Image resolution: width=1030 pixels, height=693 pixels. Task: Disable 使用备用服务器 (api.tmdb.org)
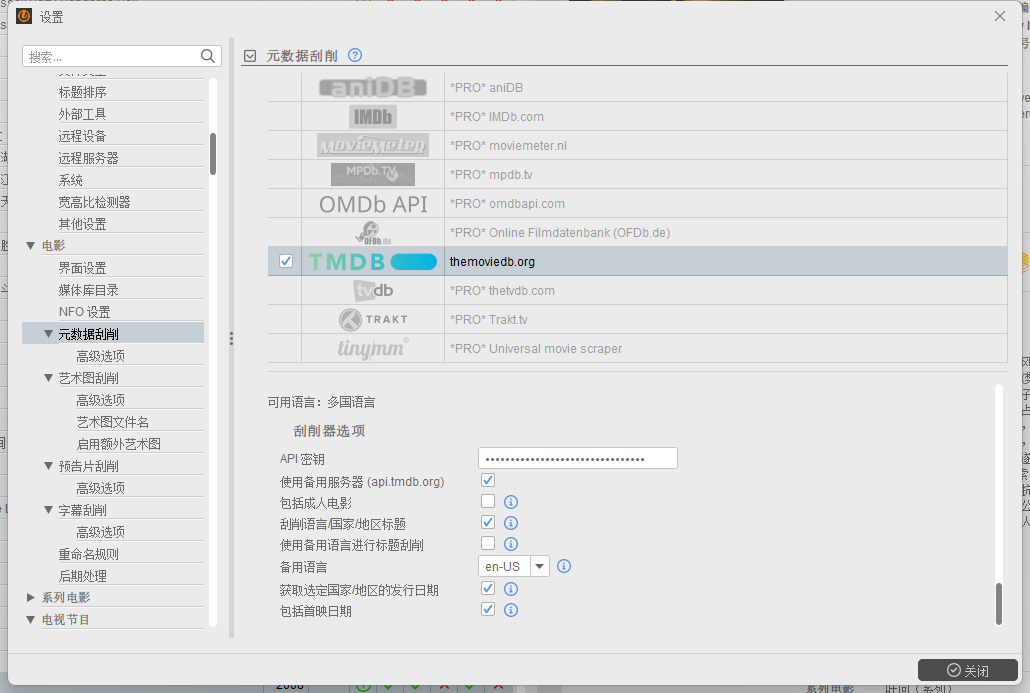tap(487, 480)
